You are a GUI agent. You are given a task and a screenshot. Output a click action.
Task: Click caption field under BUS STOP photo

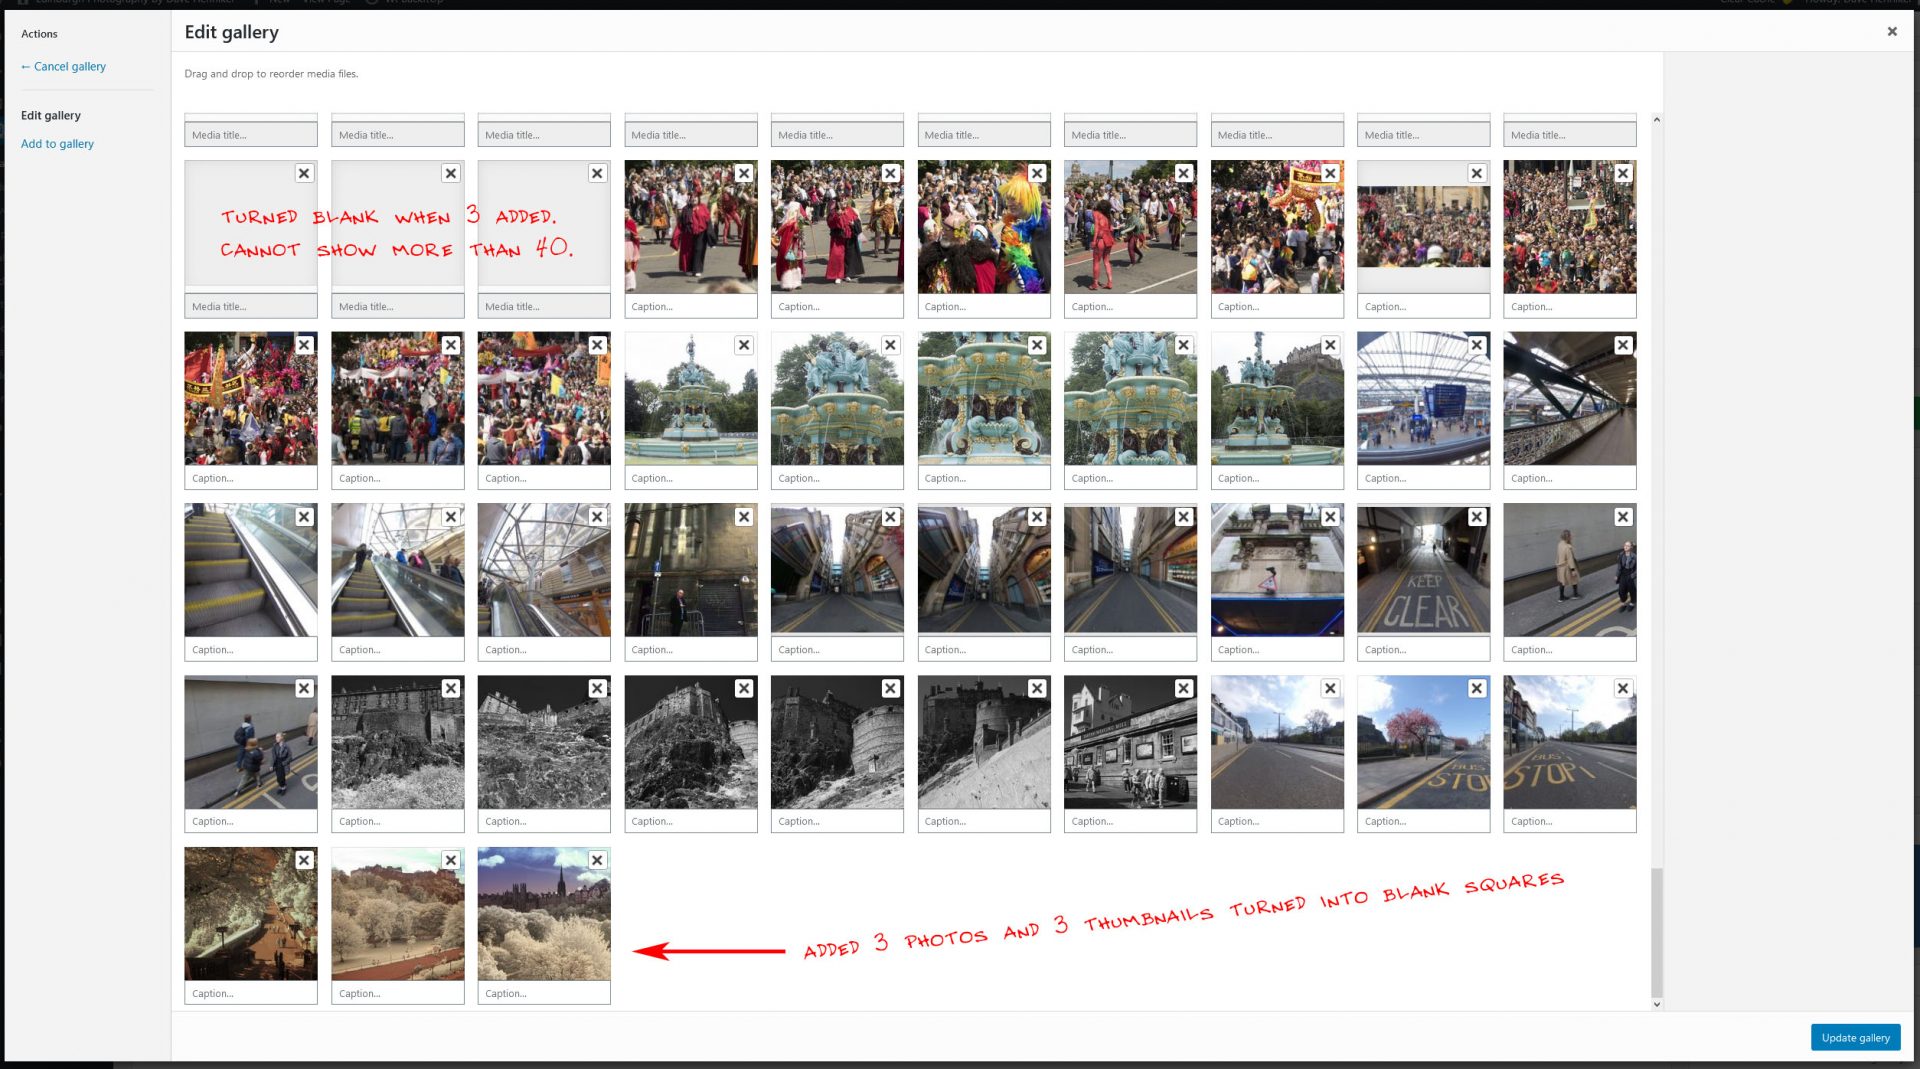[1570, 821]
